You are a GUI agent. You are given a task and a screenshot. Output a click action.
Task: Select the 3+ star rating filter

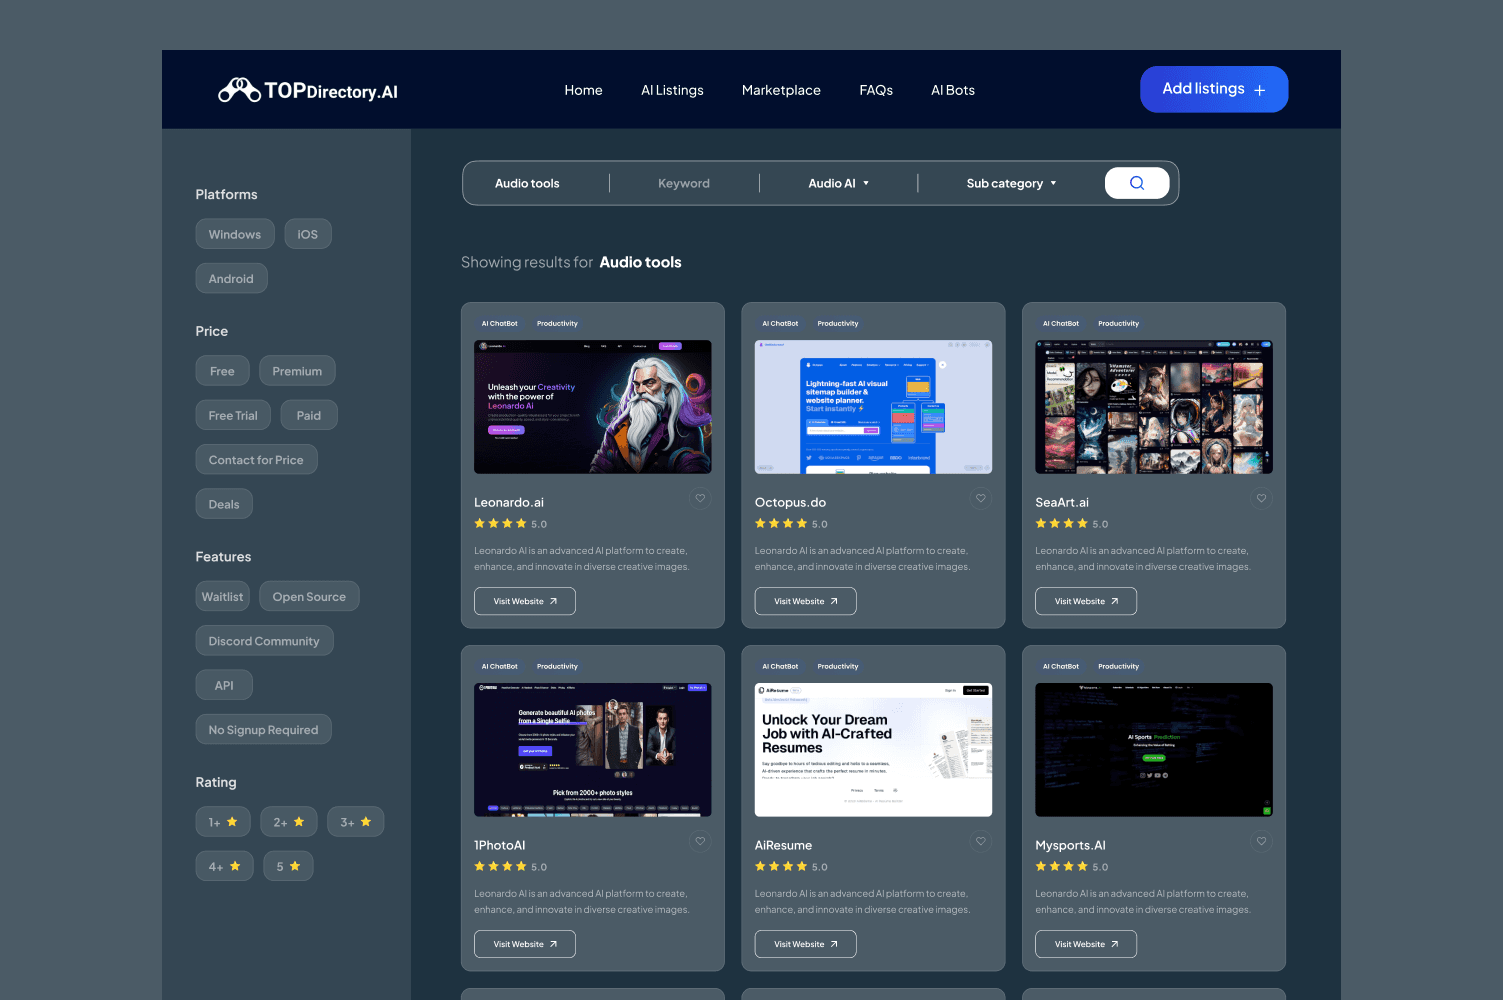355,822
